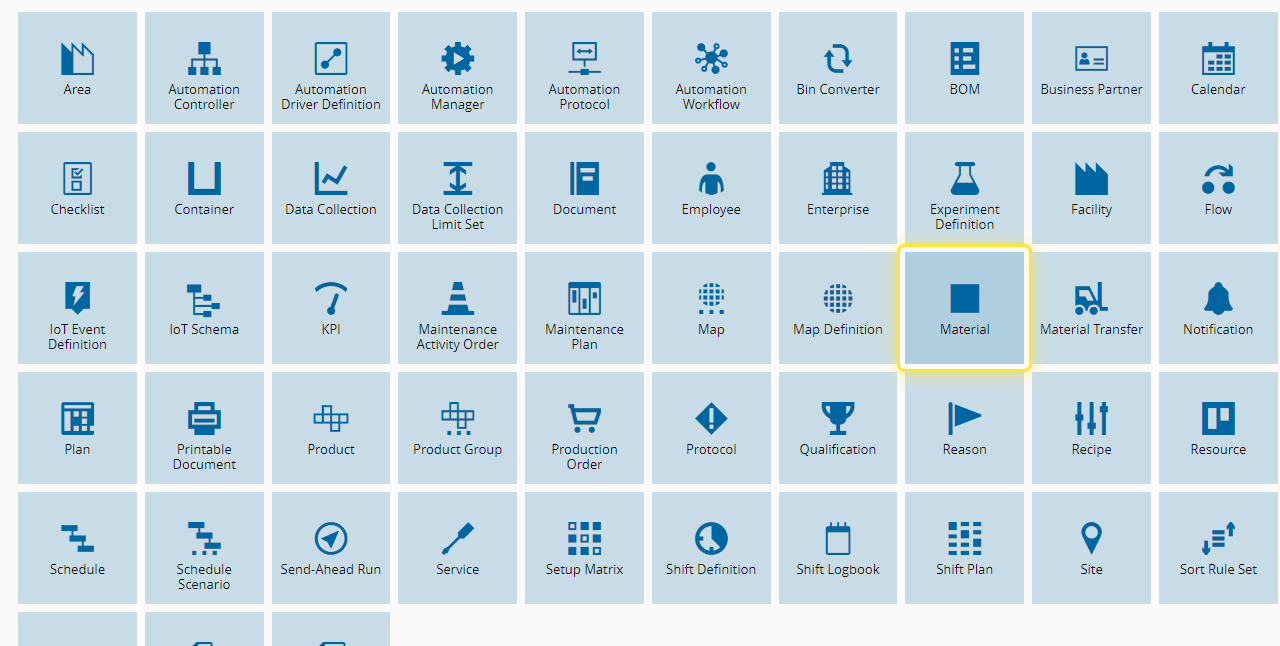Viewport: 1280px width, 646px height.
Task: Open the Employee tile
Action: pyautogui.click(x=711, y=188)
